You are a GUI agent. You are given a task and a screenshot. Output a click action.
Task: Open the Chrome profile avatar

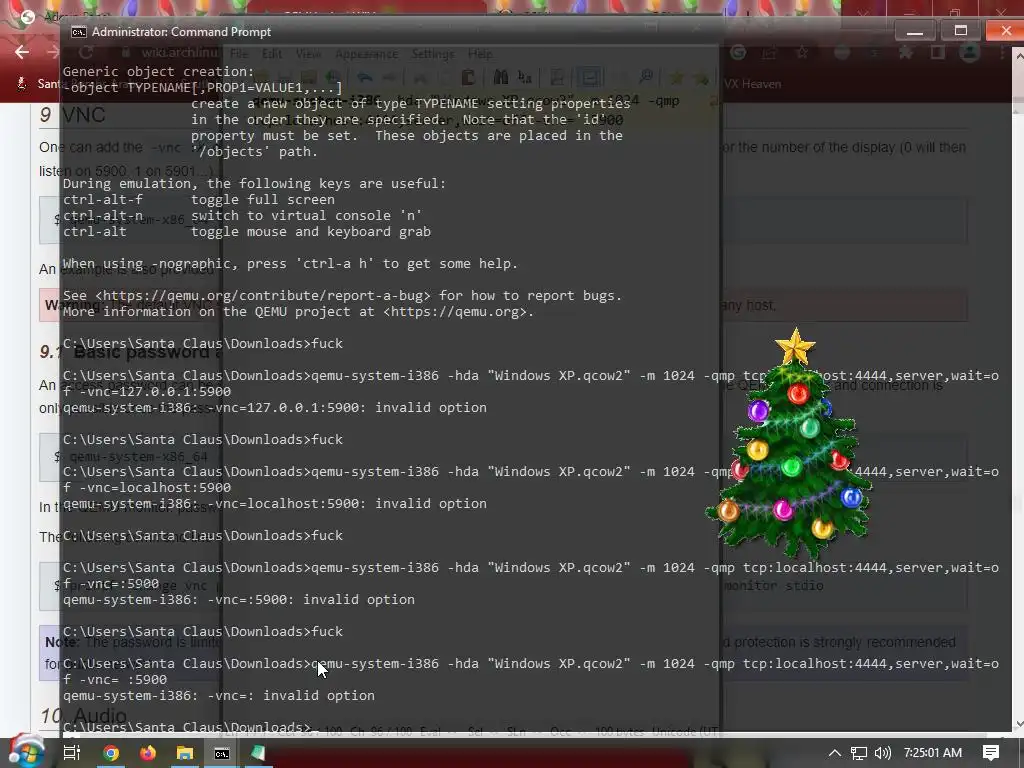[970, 52]
